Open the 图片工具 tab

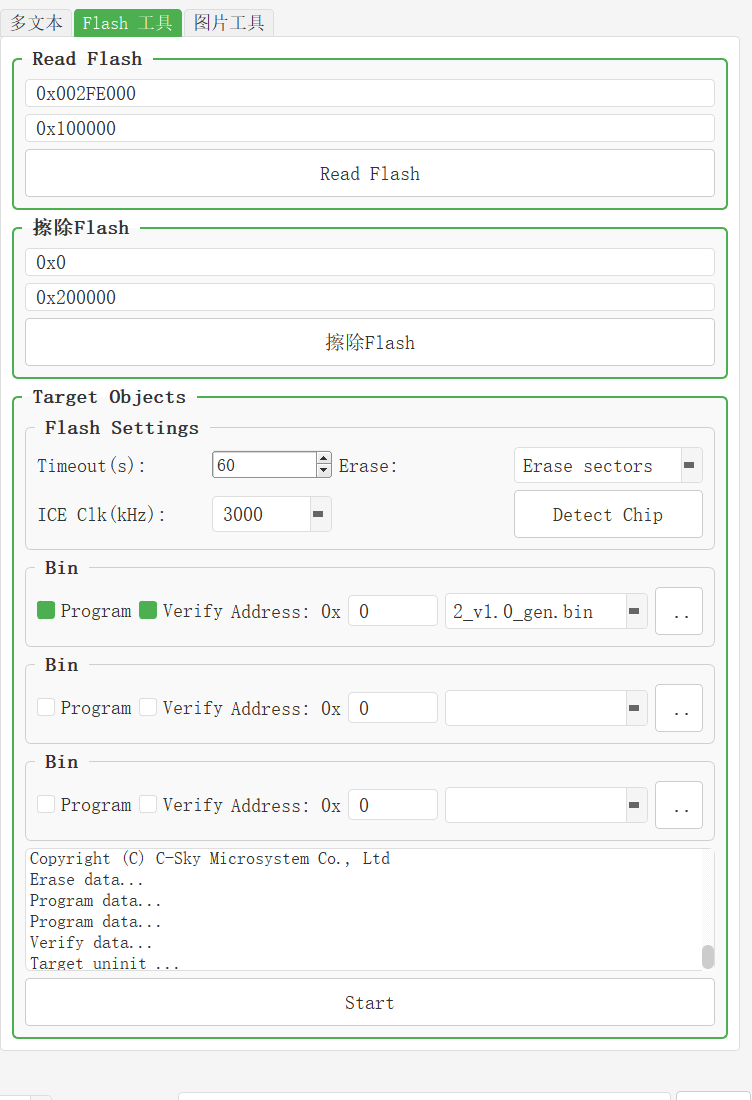coord(229,23)
